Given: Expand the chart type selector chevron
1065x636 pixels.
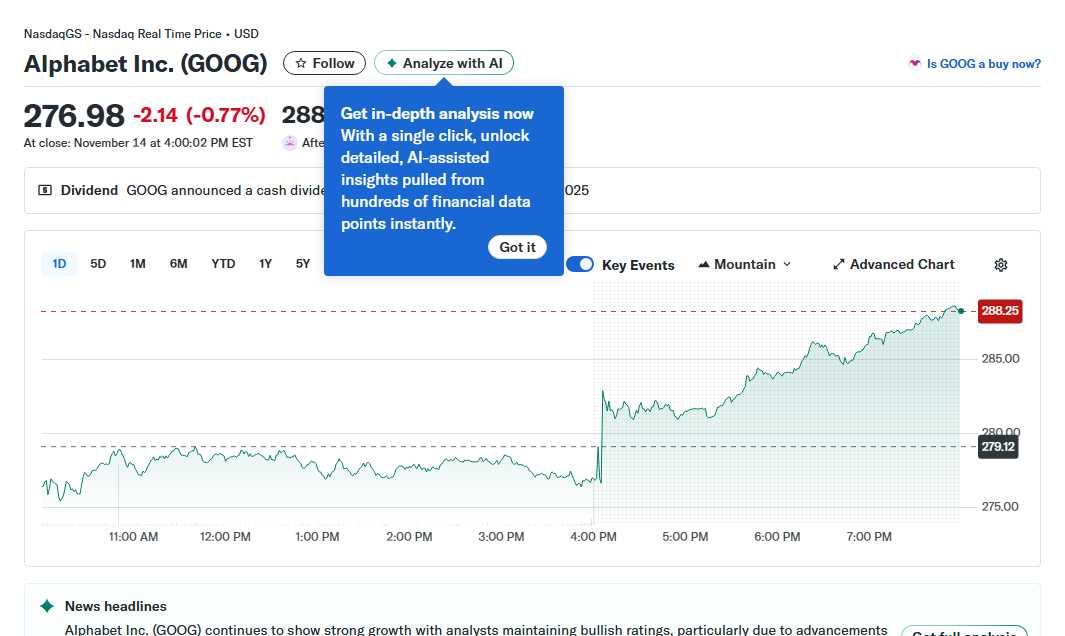Looking at the screenshot, I should click(785, 264).
